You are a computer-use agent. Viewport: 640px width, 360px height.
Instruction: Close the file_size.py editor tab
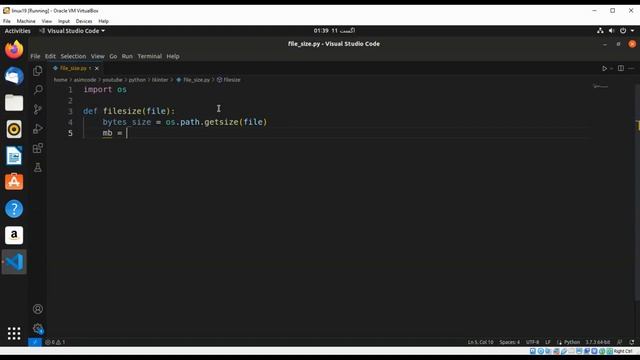point(97,68)
